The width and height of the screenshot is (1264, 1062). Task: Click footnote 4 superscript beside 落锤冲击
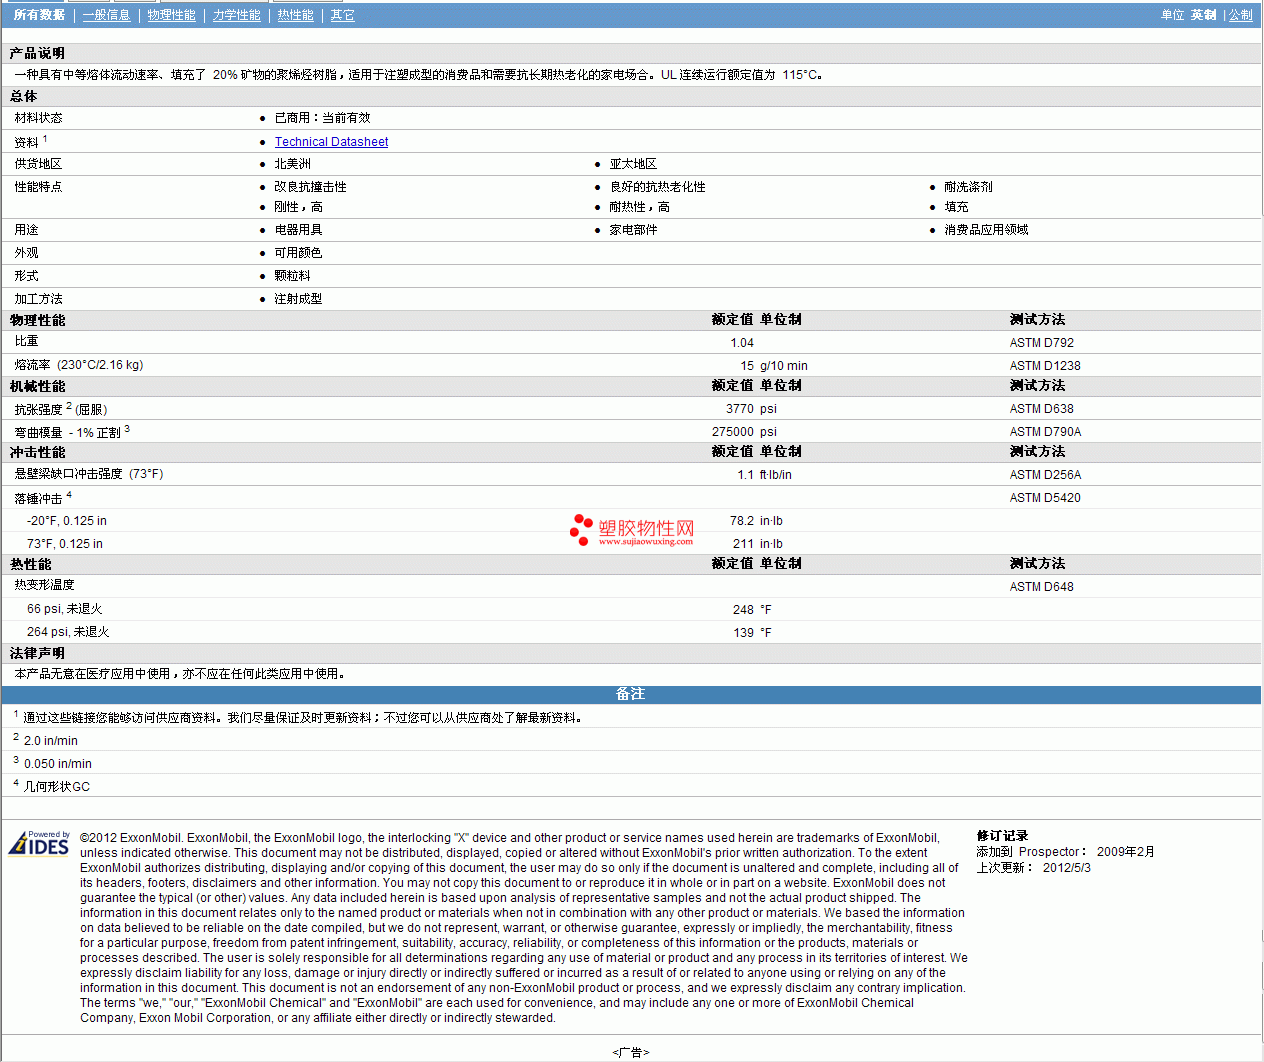[x=69, y=495]
